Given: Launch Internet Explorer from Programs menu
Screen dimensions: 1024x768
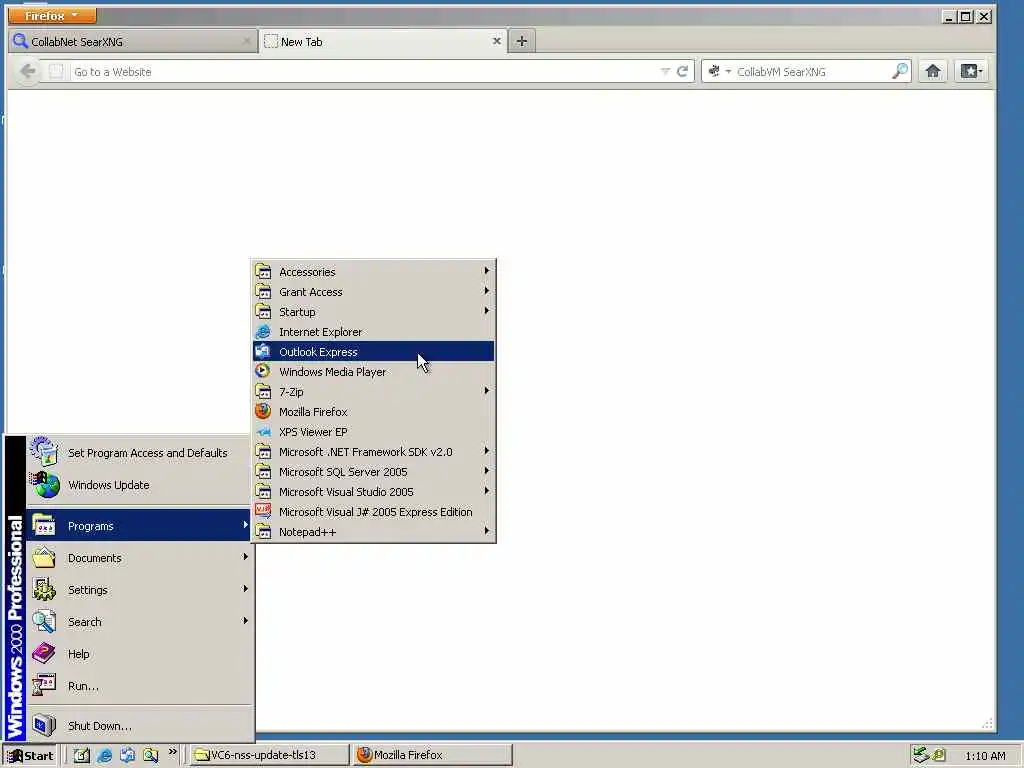Looking at the screenshot, I should 373,332.
